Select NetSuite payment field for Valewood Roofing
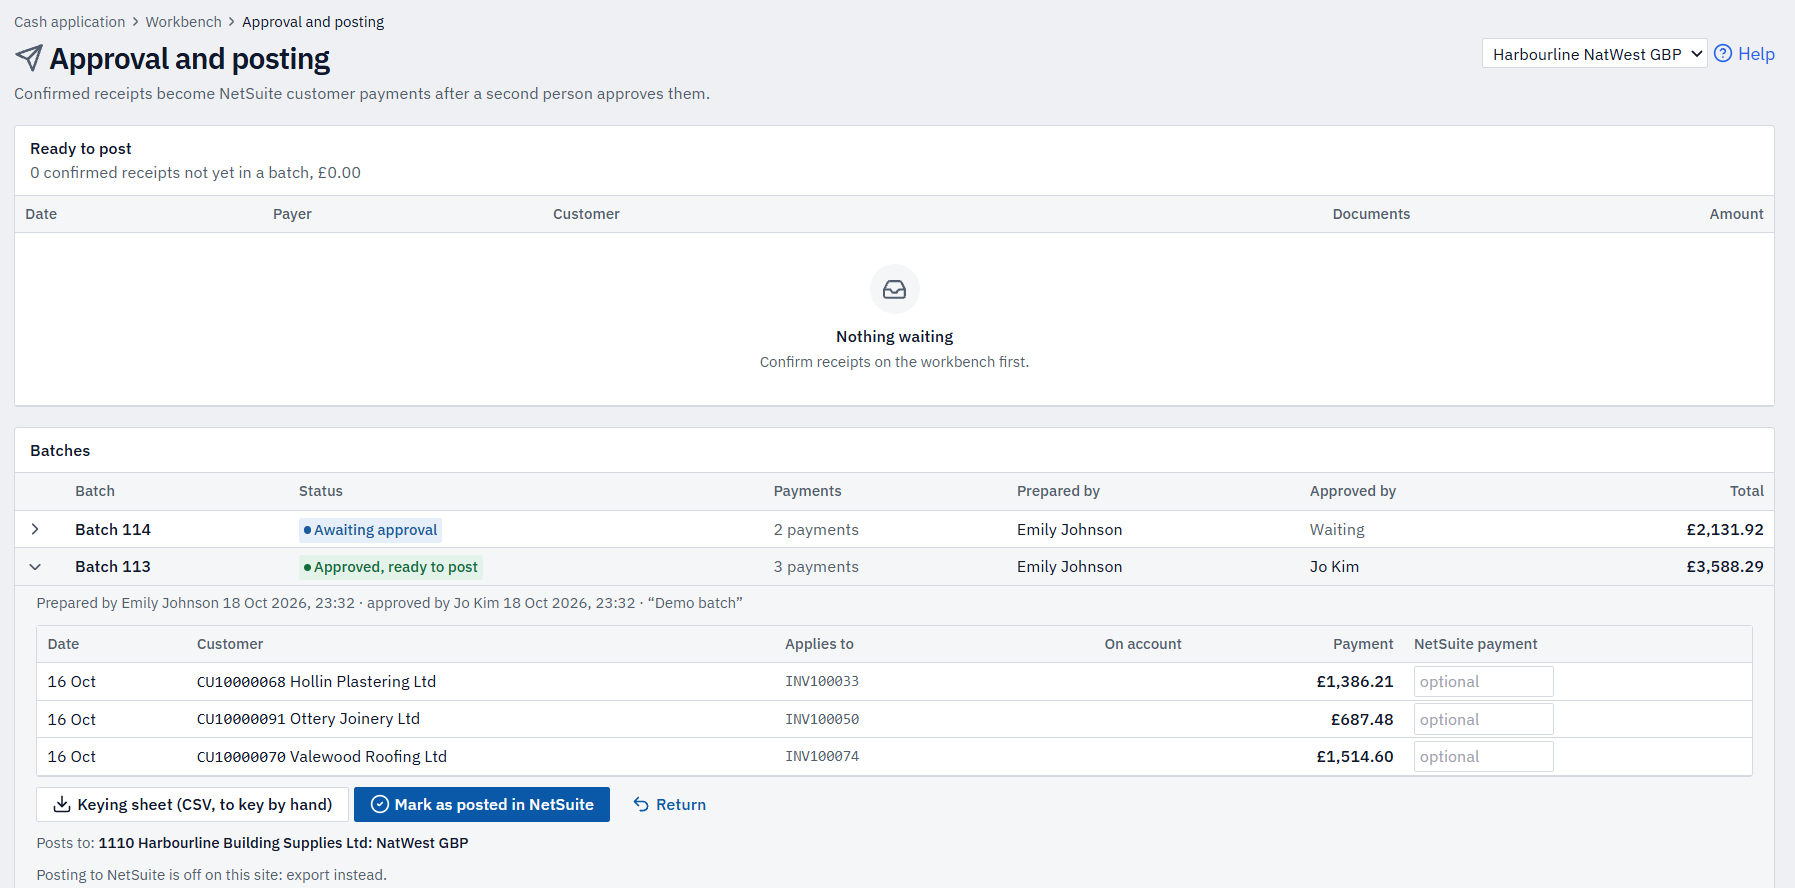 click(x=1483, y=757)
